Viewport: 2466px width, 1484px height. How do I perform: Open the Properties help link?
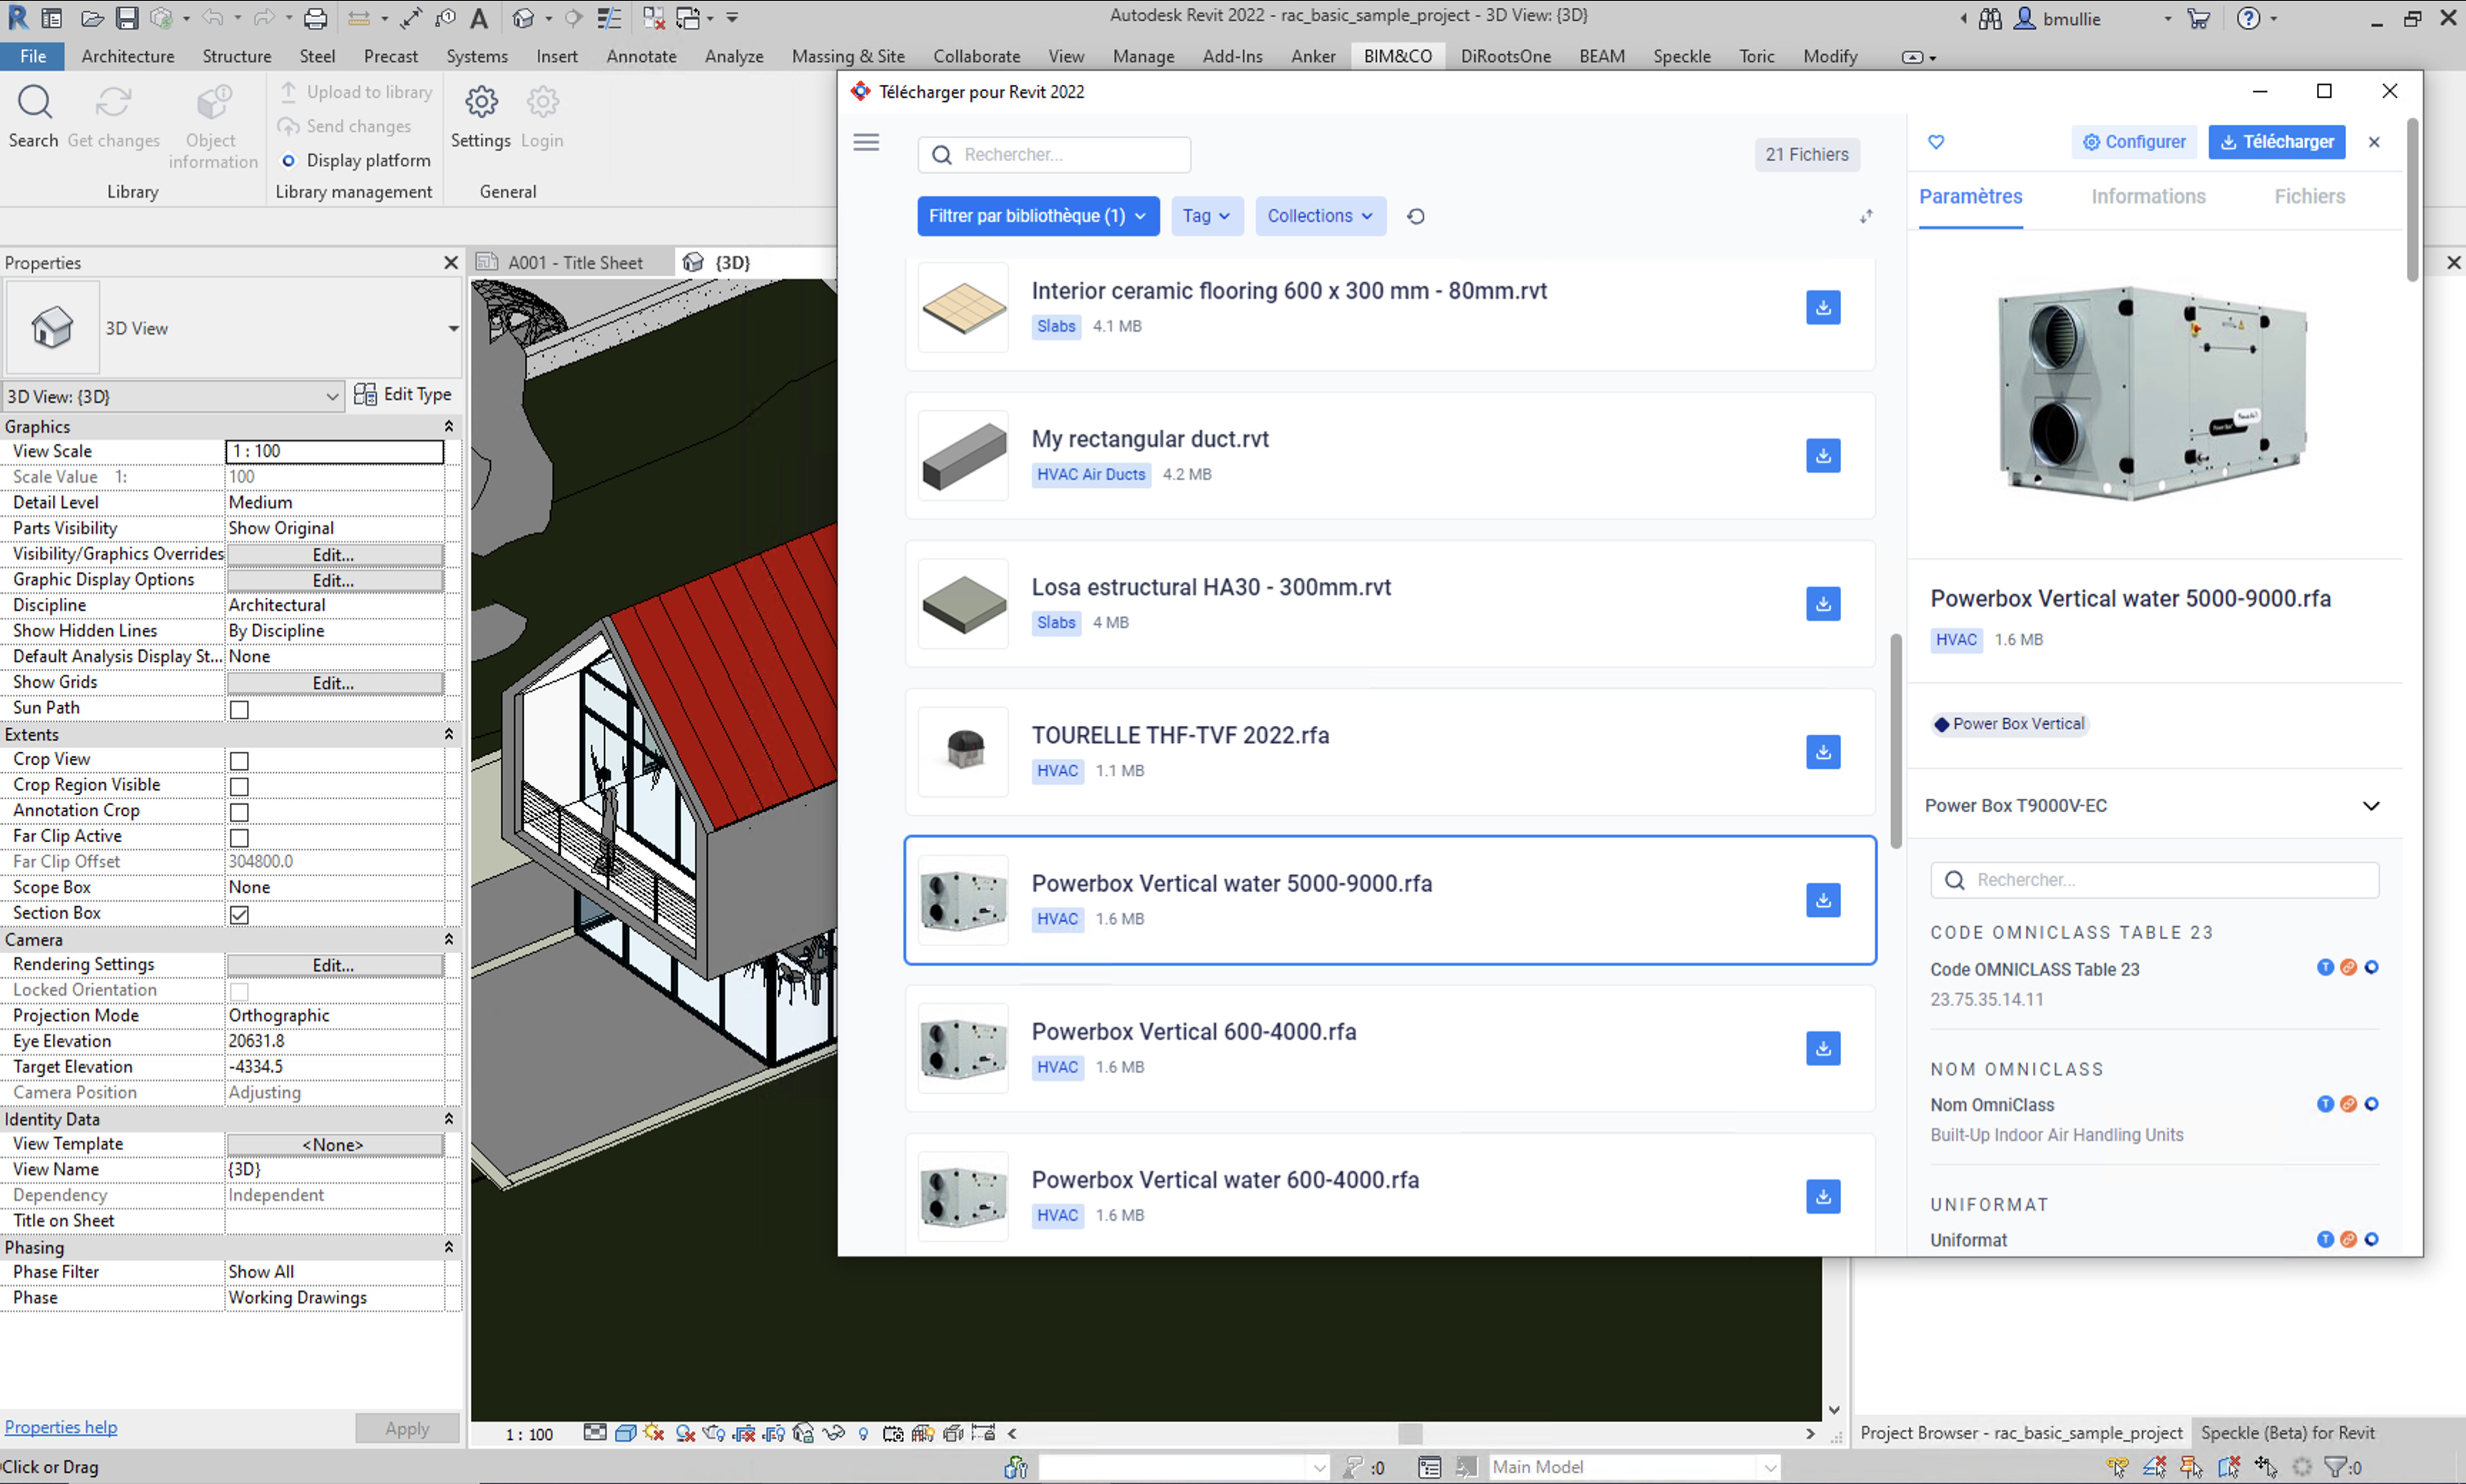(61, 1427)
